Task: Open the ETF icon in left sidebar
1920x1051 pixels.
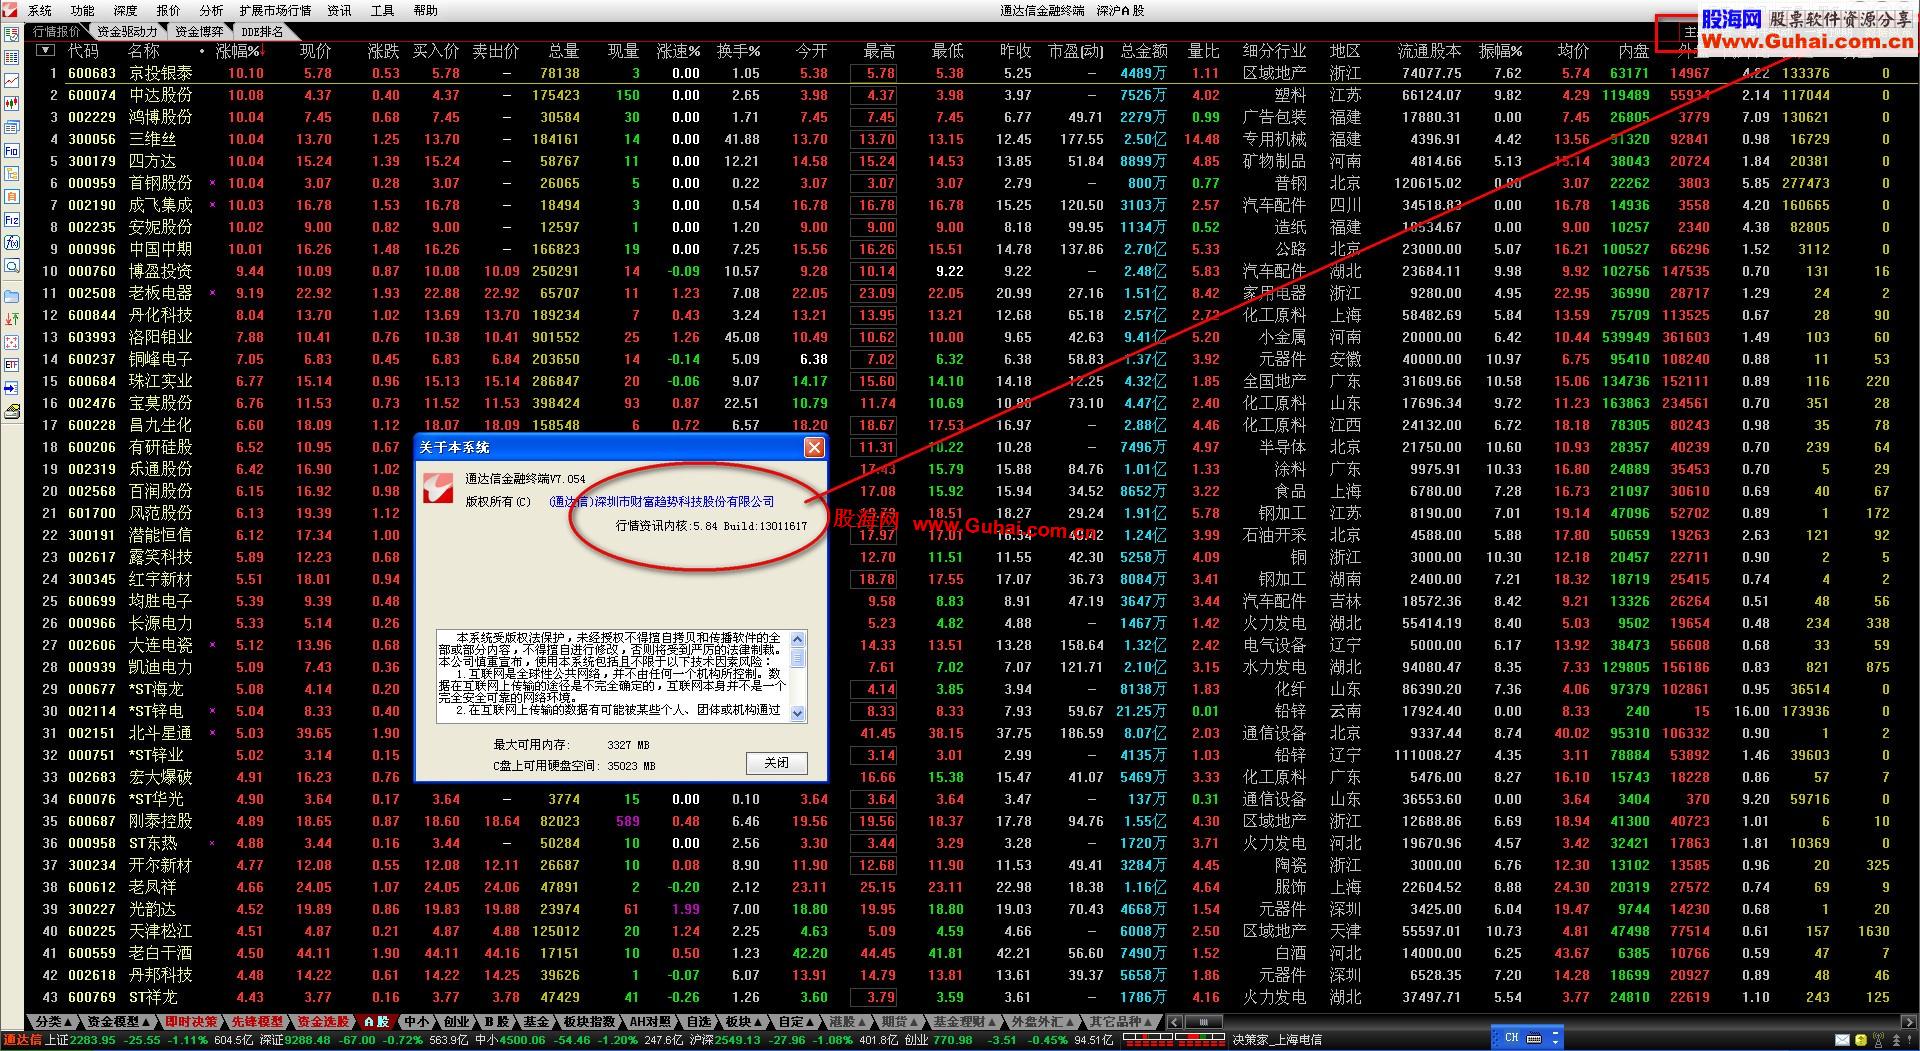Action: (x=12, y=365)
